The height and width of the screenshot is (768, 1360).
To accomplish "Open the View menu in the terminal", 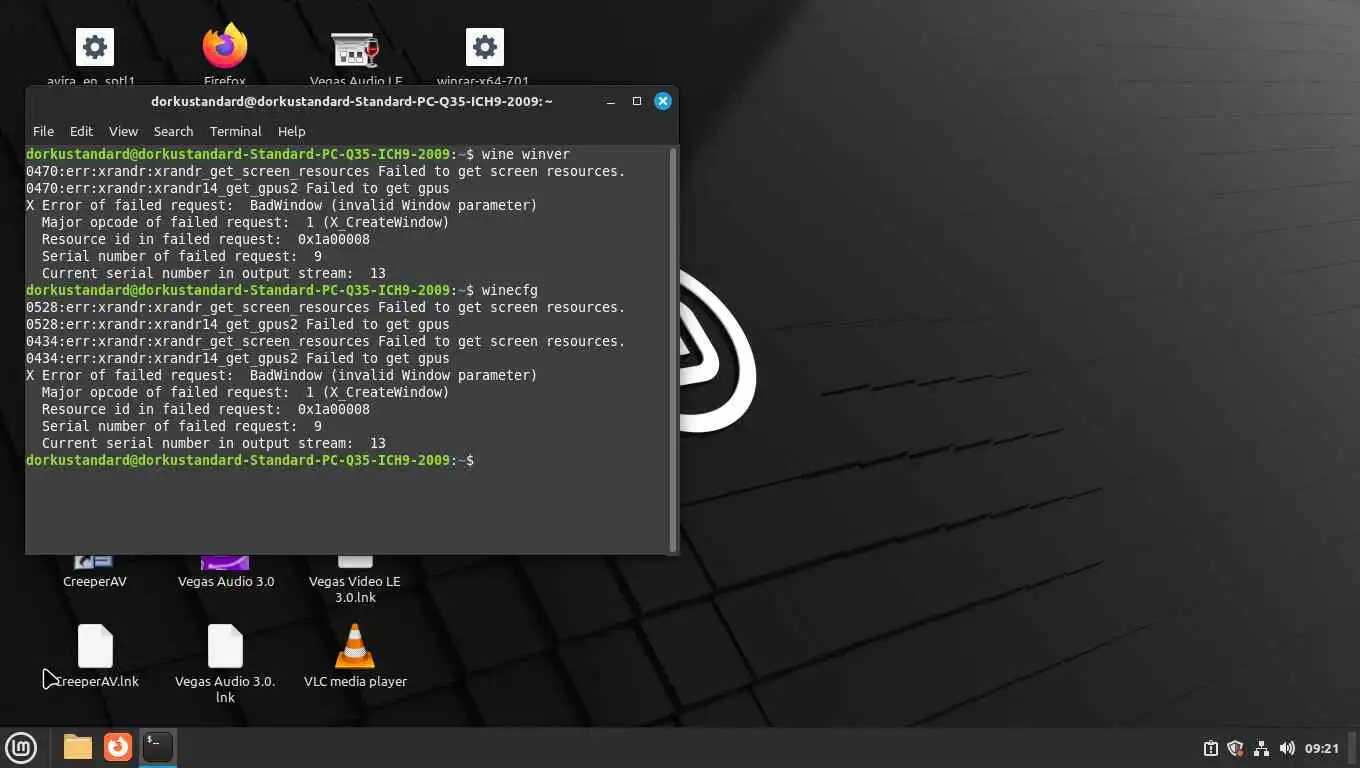I will (x=123, y=131).
